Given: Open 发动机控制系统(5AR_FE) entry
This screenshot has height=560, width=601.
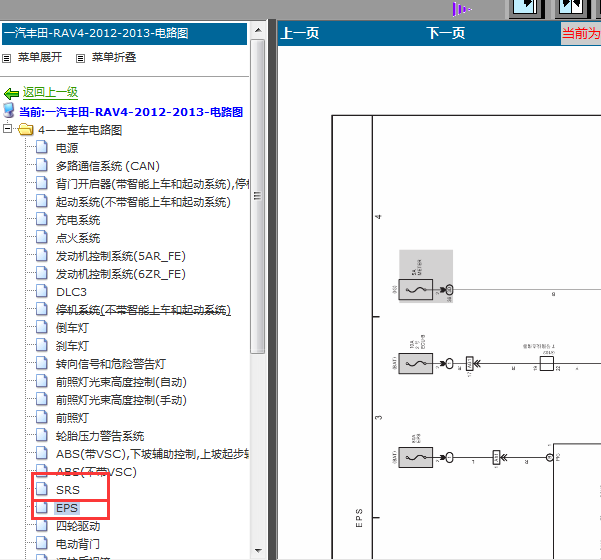Looking at the screenshot, I should coord(121,256).
